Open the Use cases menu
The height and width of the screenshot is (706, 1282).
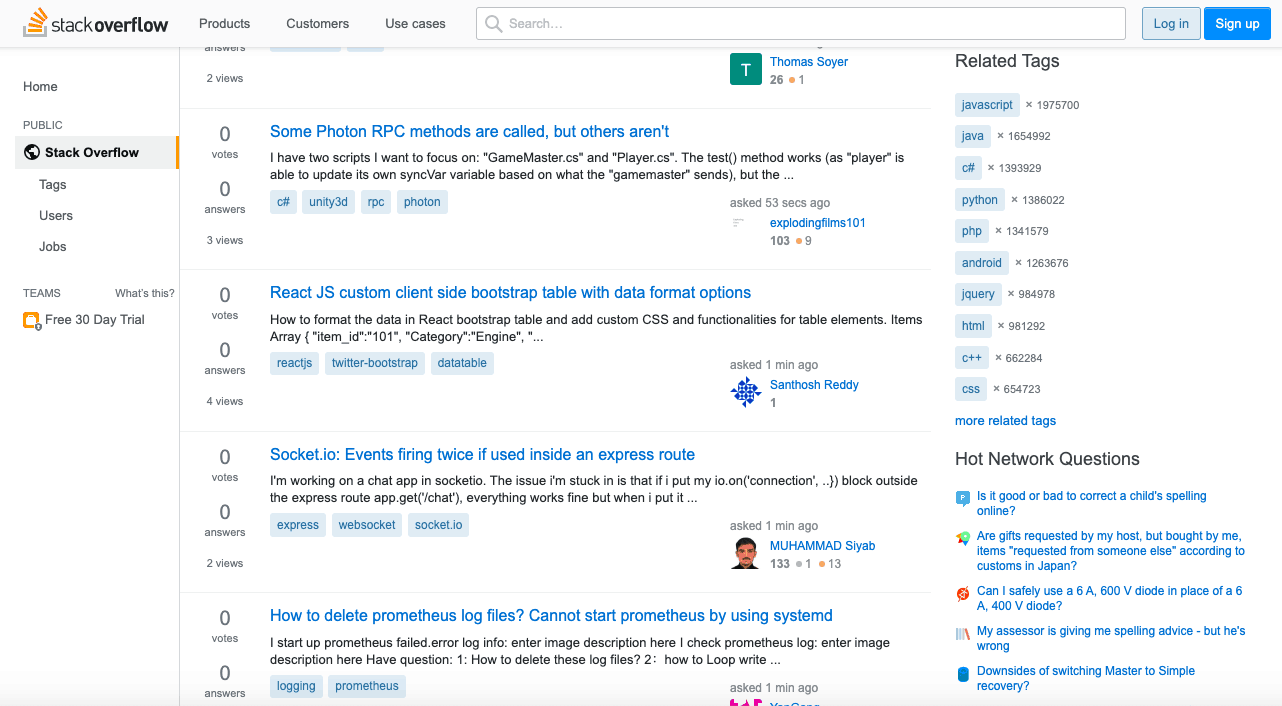point(415,23)
